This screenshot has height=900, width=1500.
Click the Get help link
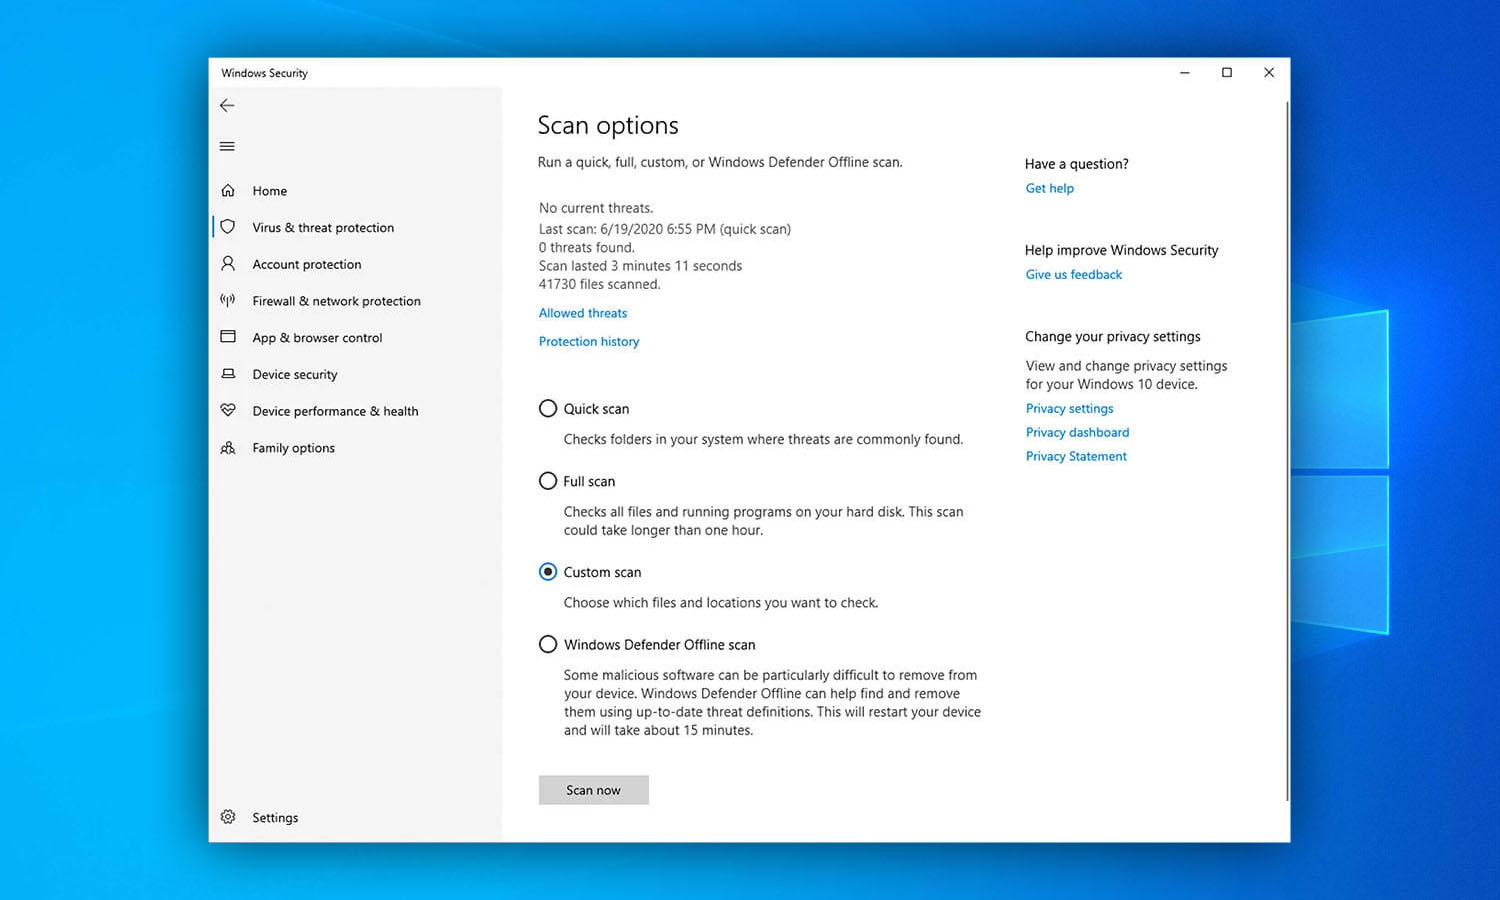[1050, 188]
